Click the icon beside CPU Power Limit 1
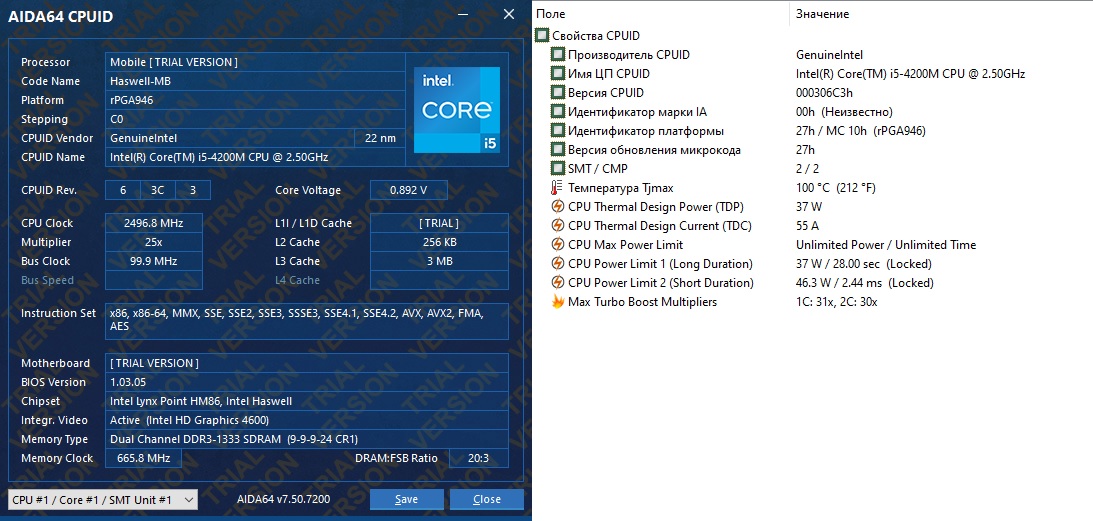Image resolution: width=1093 pixels, height=521 pixels. click(x=558, y=264)
